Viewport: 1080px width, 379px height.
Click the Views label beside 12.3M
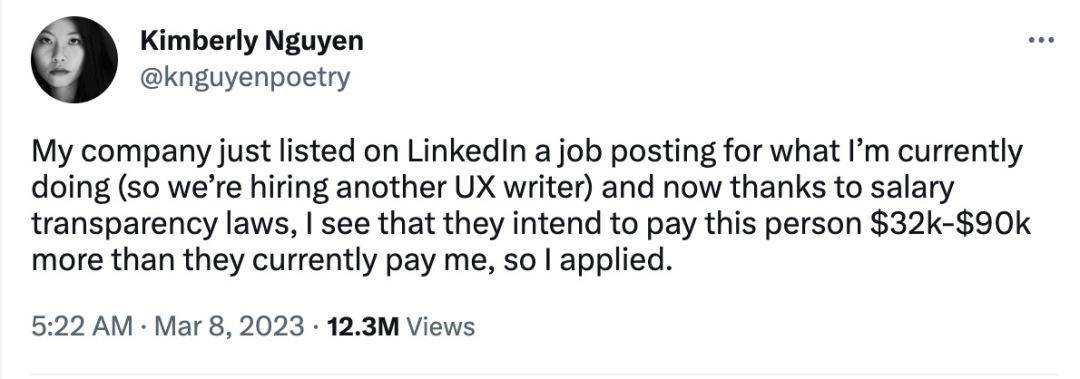pyautogui.click(x=441, y=326)
